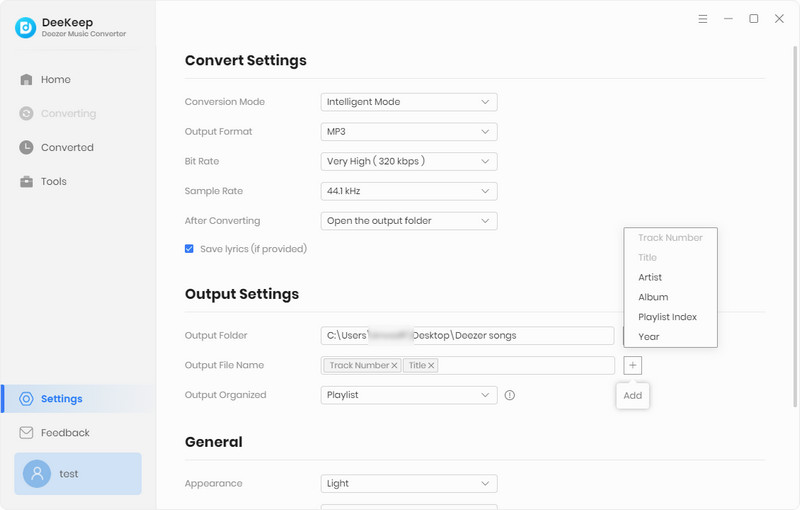Open the hamburger menu in title bar
The height and width of the screenshot is (510, 800).
pos(703,19)
